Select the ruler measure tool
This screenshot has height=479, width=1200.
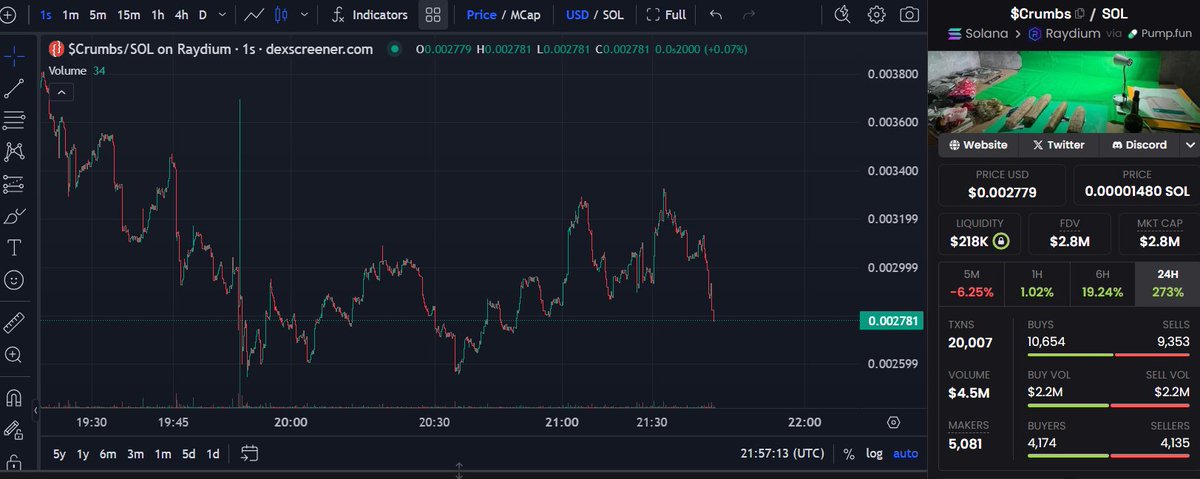coord(14,322)
